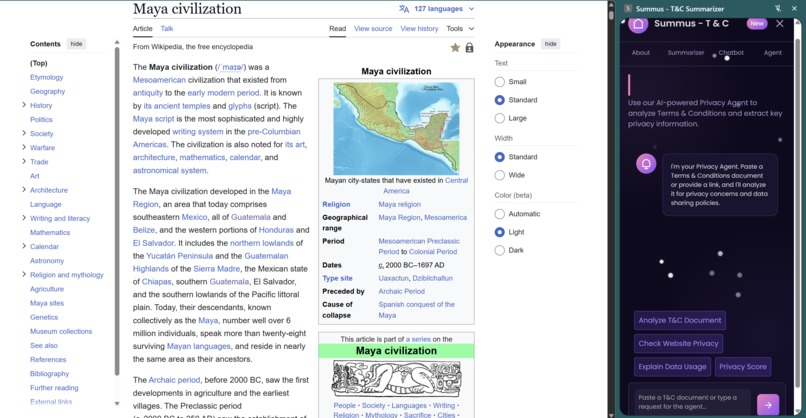The image size is (806, 418).
Task: Open the Mayan languages link
Action: pos(198,347)
